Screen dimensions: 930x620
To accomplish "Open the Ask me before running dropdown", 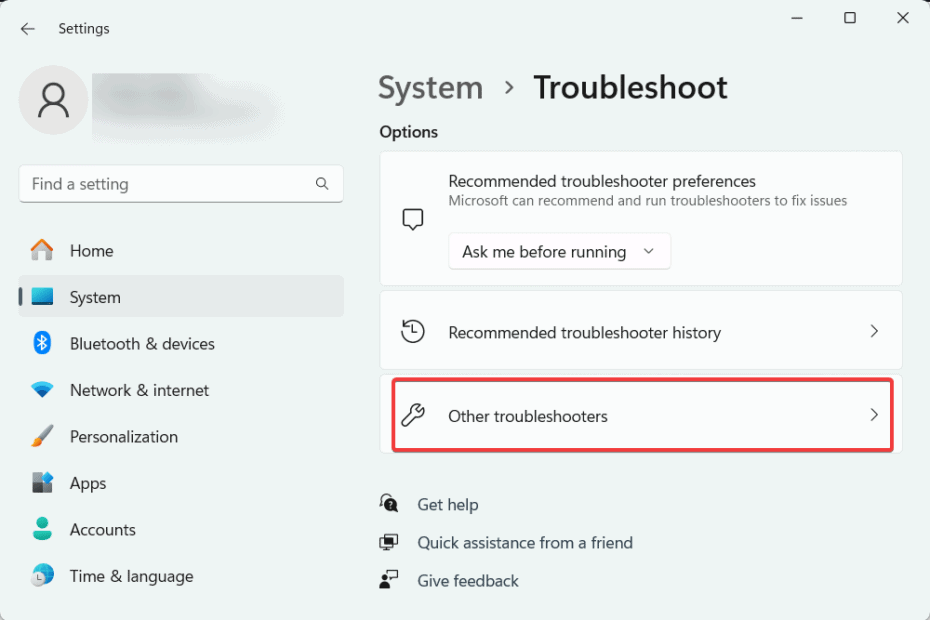I will pyautogui.click(x=559, y=251).
